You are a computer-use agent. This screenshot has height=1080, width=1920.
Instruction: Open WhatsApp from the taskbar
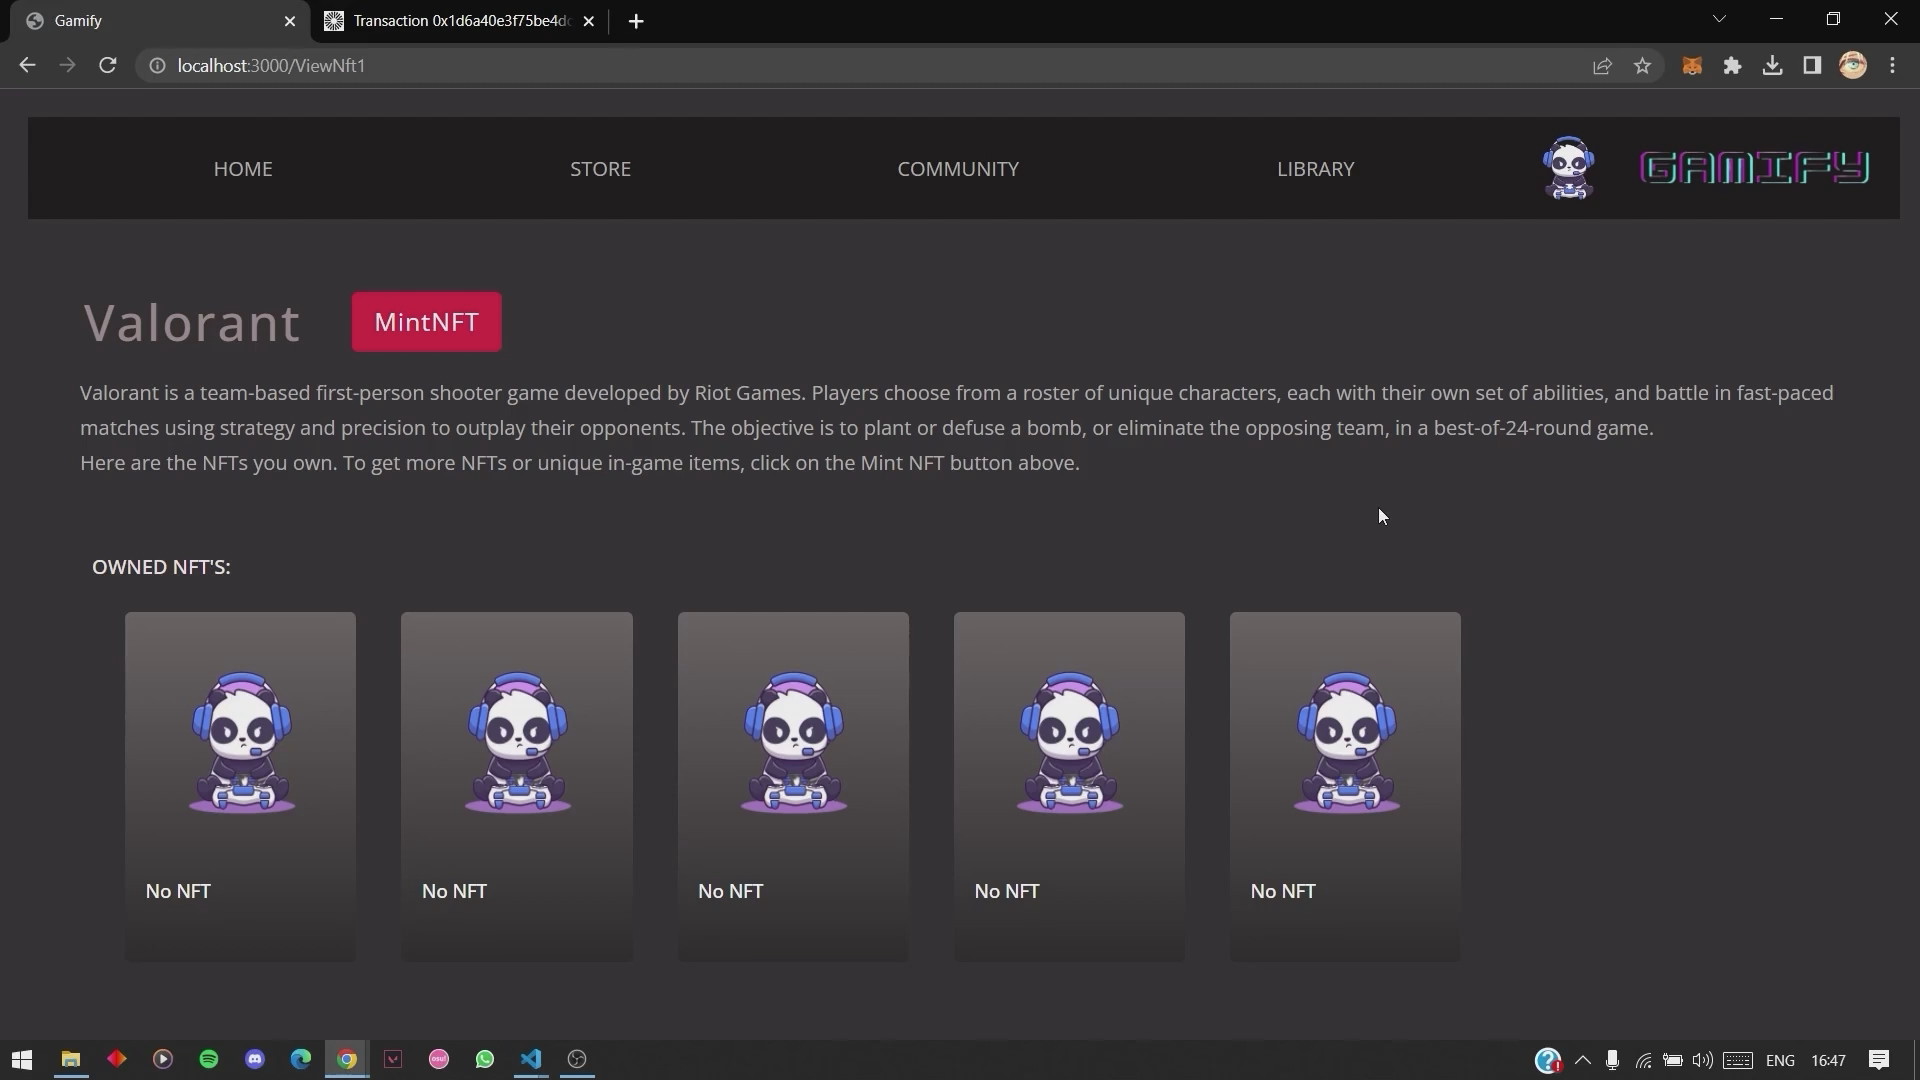[x=485, y=1059]
